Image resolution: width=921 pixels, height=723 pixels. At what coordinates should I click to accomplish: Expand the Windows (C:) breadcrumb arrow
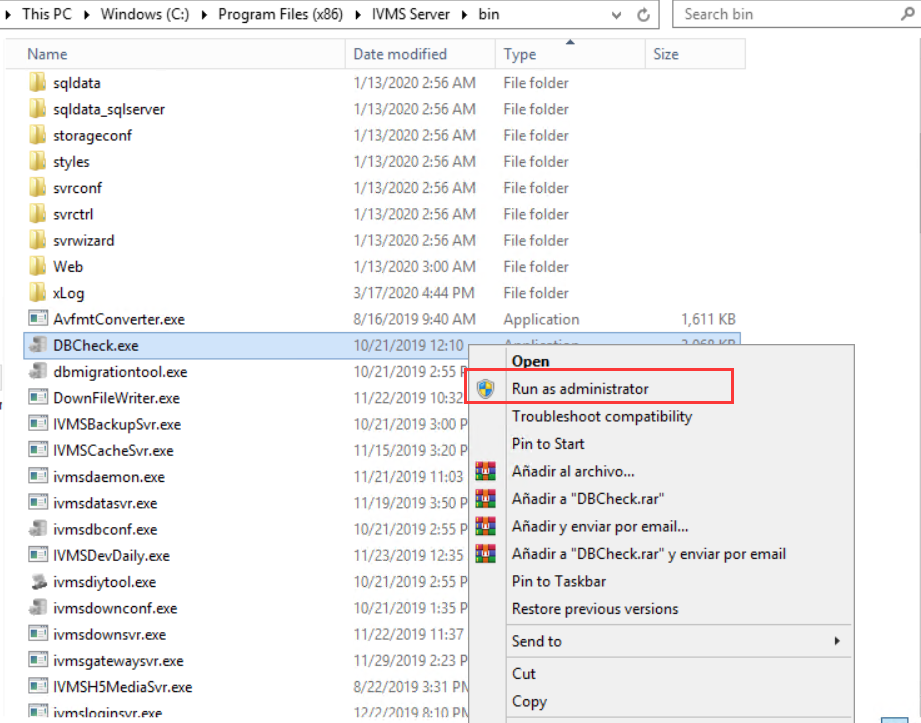(x=204, y=15)
